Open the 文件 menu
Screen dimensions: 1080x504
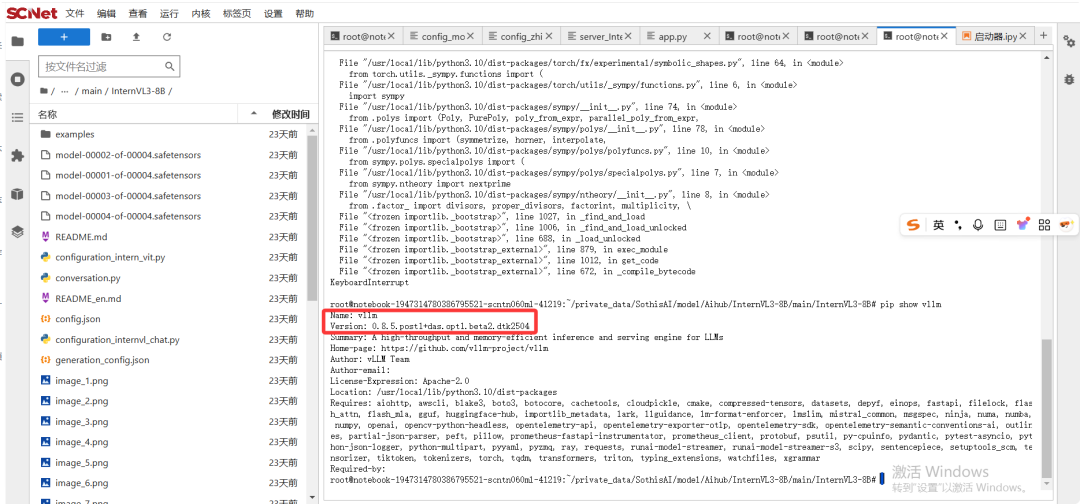tap(75, 14)
